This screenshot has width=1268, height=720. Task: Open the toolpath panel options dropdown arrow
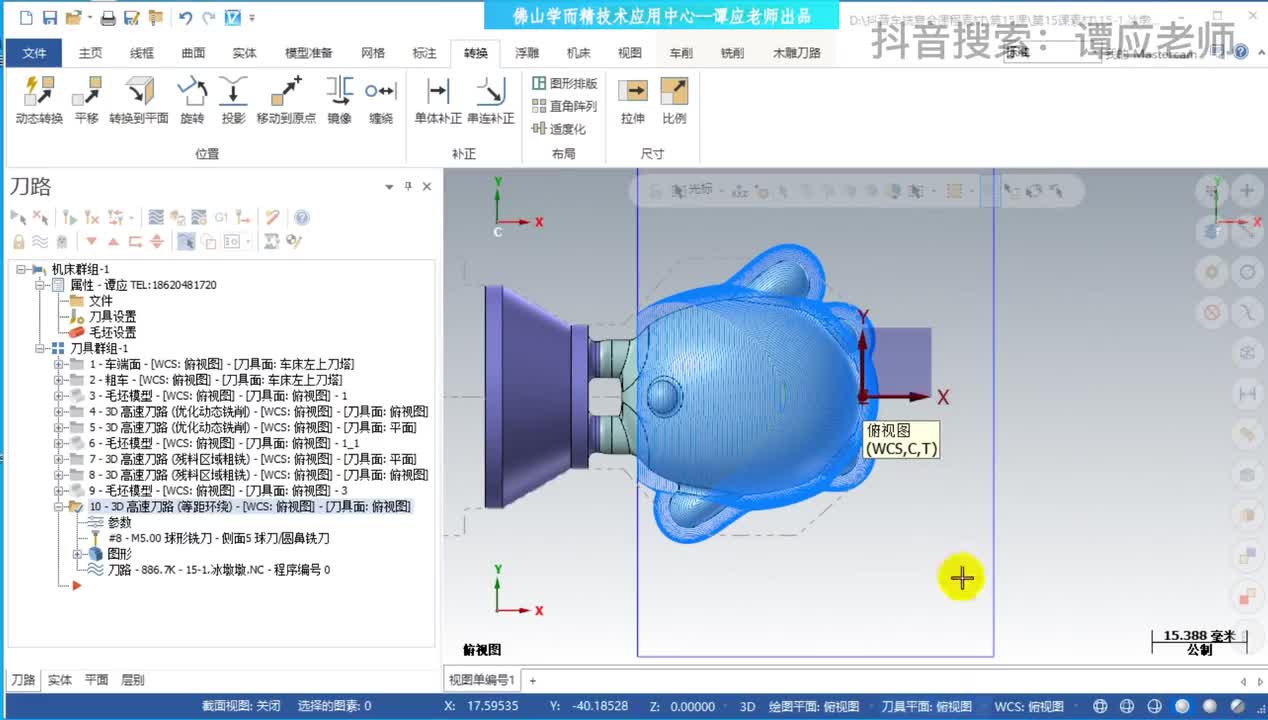tap(389, 187)
